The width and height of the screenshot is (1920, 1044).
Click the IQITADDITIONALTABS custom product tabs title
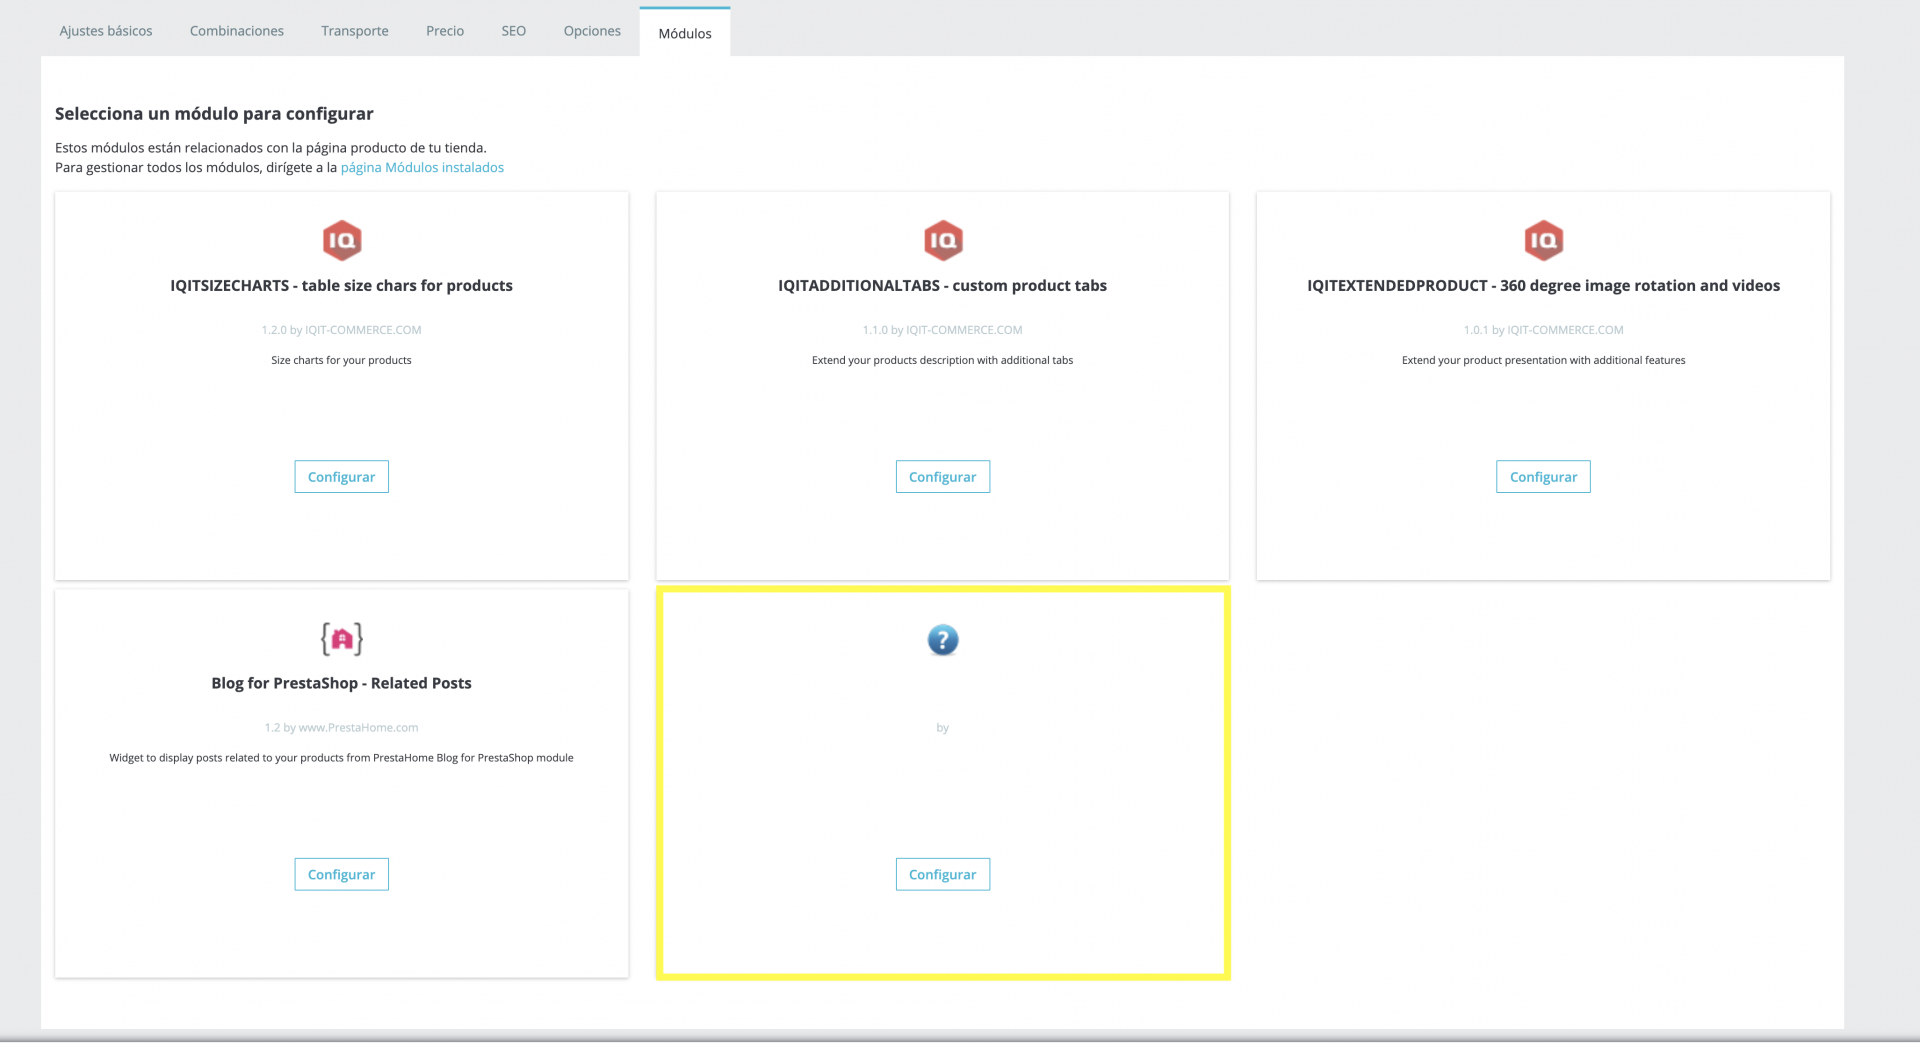[943, 286]
